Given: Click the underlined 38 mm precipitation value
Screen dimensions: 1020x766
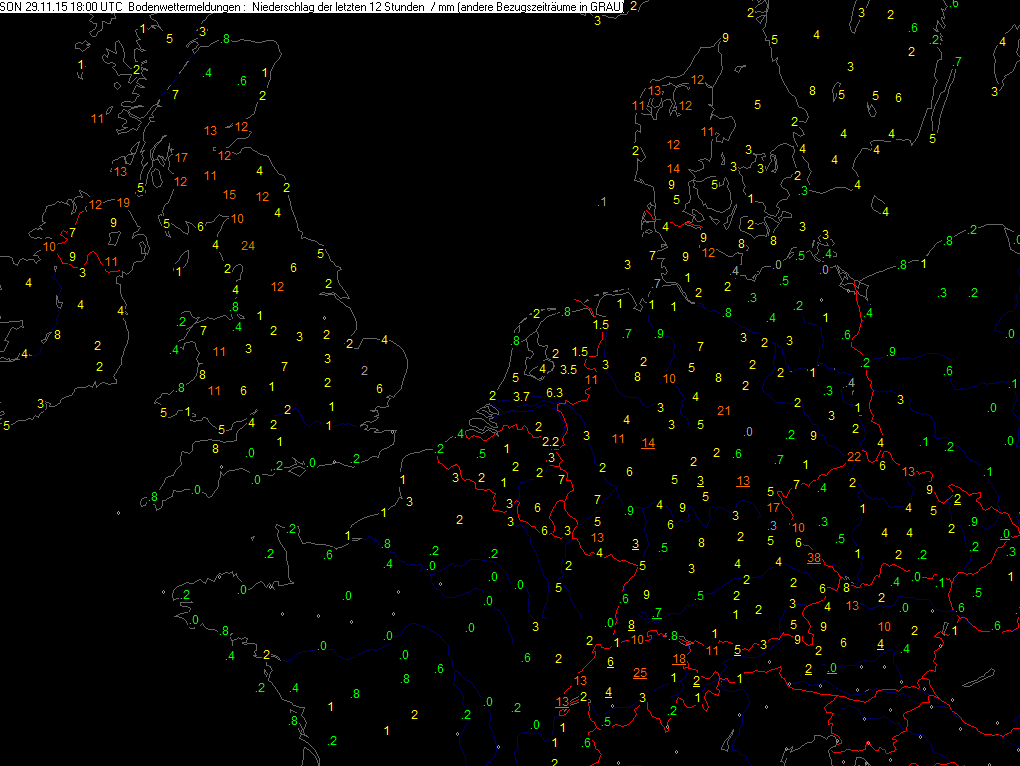Looking at the screenshot, I should (814, 558).
